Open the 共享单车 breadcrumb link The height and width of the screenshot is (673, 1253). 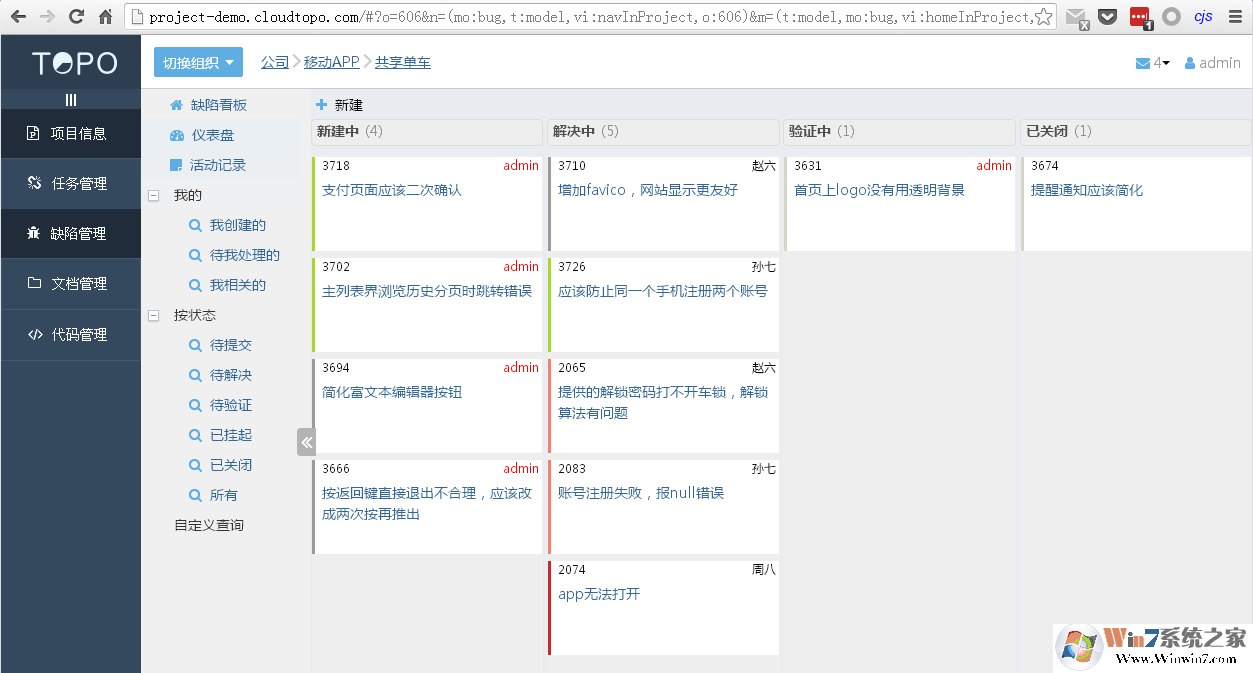click(405, 62)
